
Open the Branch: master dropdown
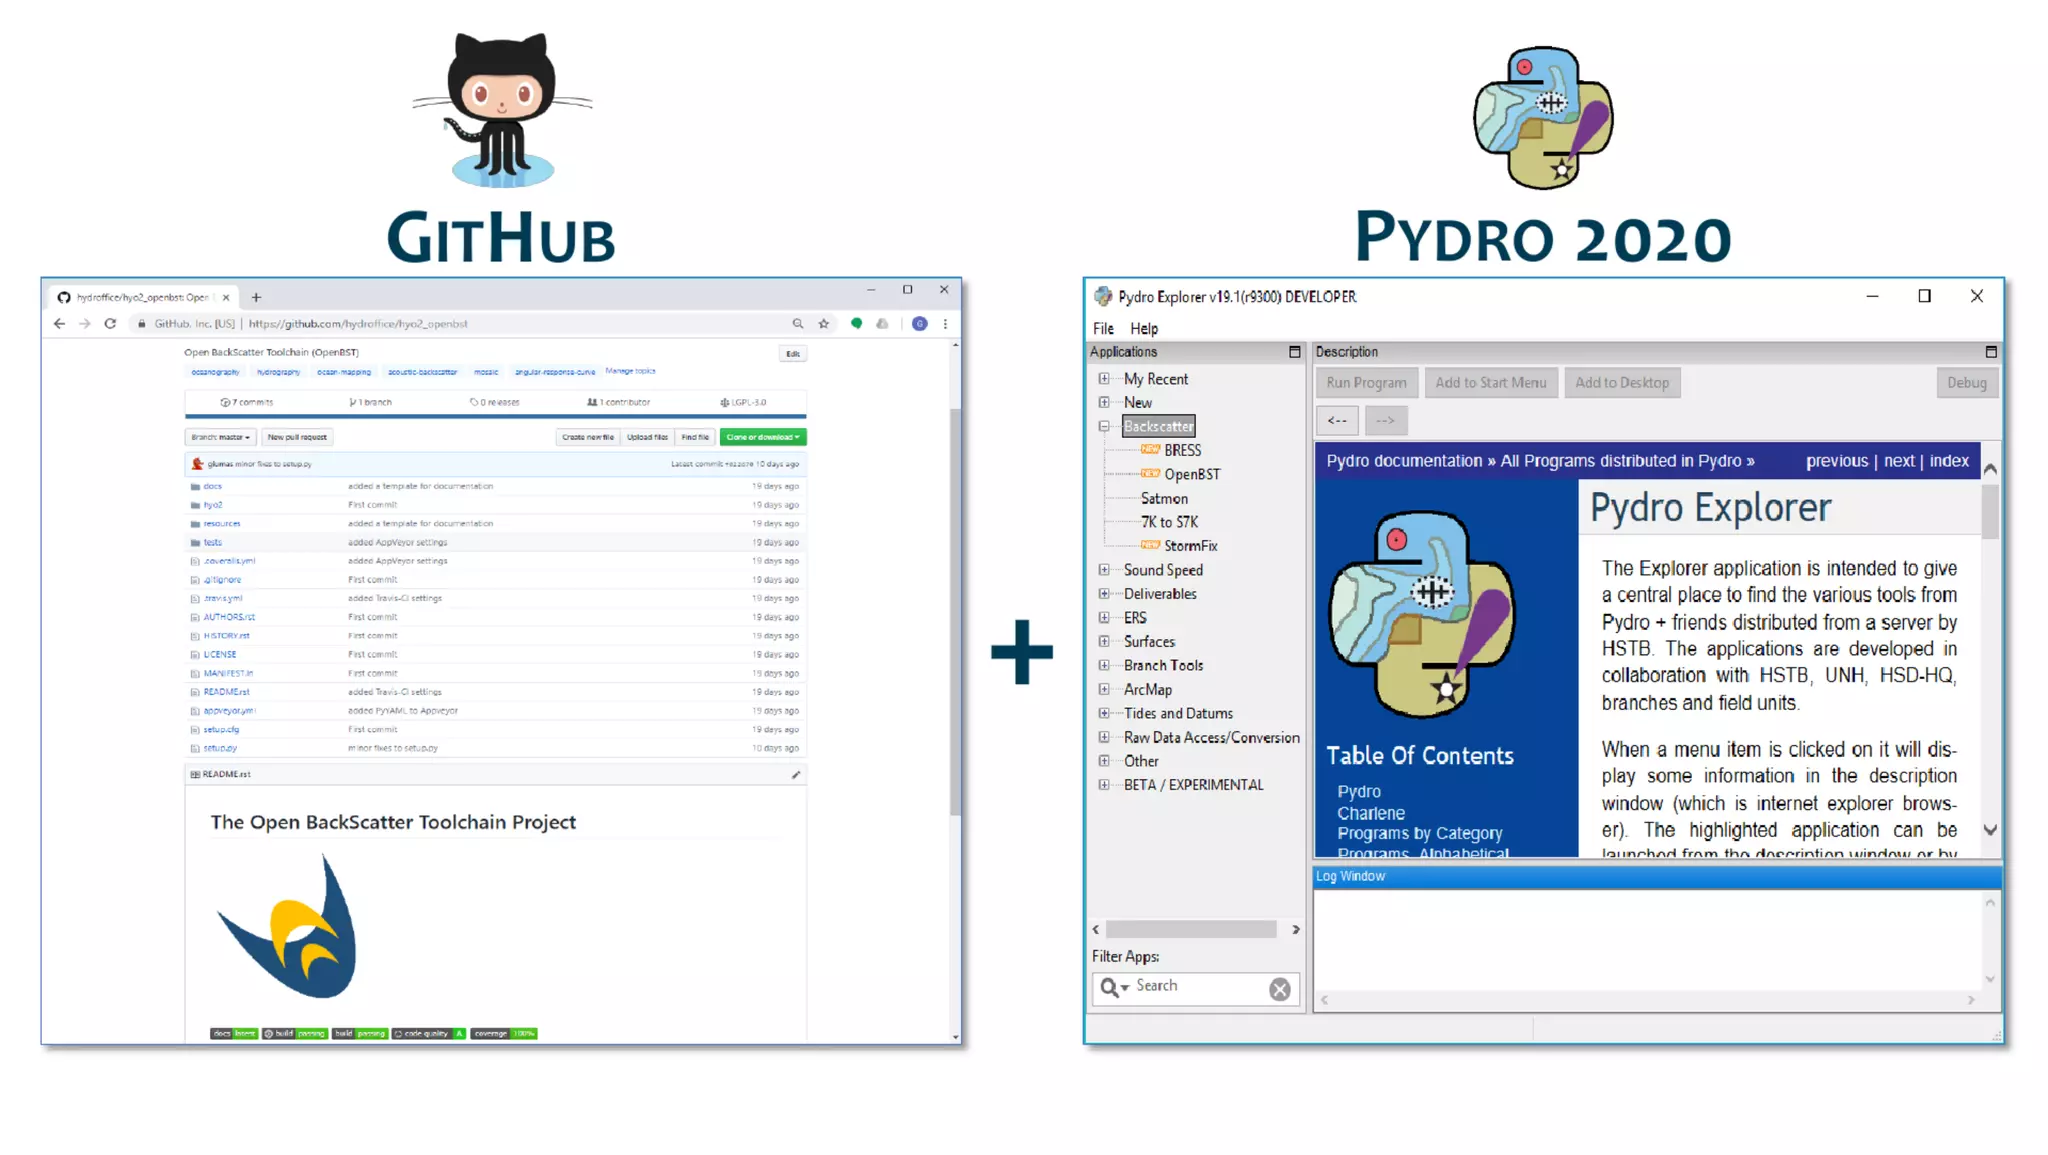coord(221,437)
